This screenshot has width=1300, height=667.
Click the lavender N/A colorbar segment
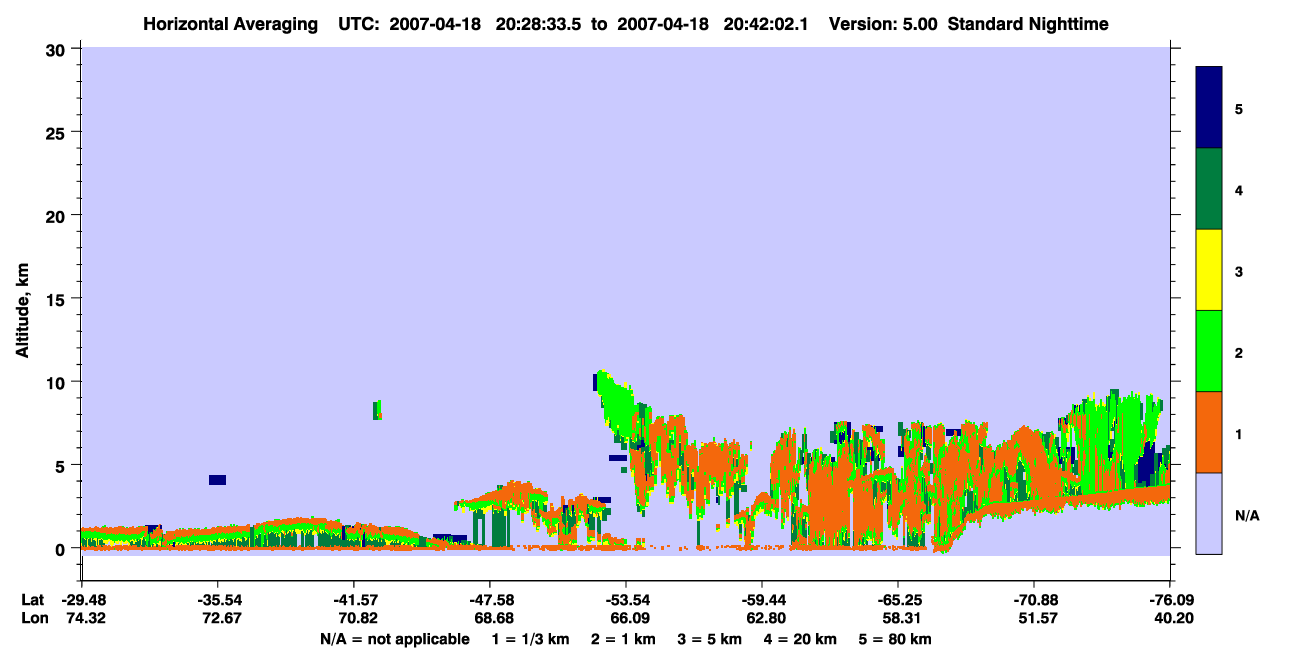pyautogui.click(x=1209, y=513)
